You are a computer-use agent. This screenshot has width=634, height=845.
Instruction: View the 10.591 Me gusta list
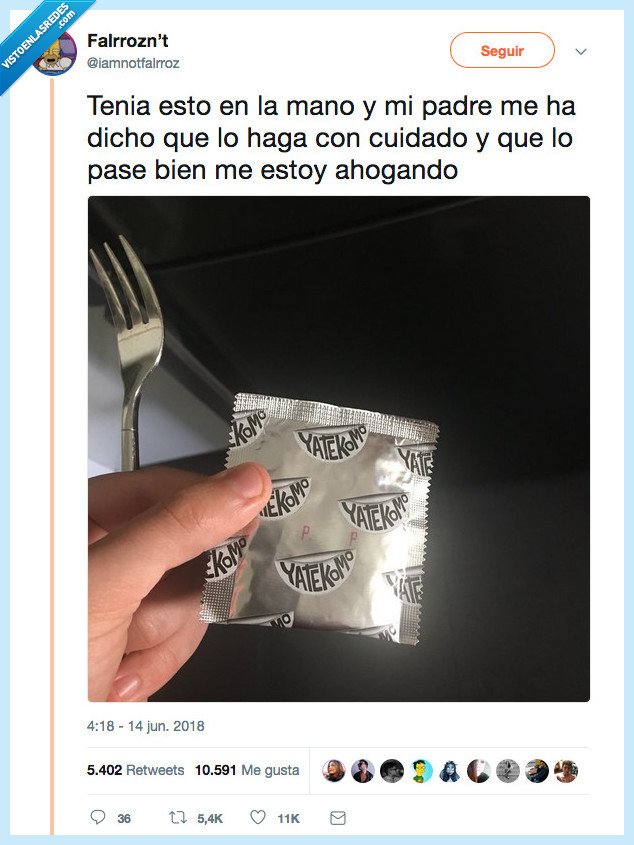[247, 770]
